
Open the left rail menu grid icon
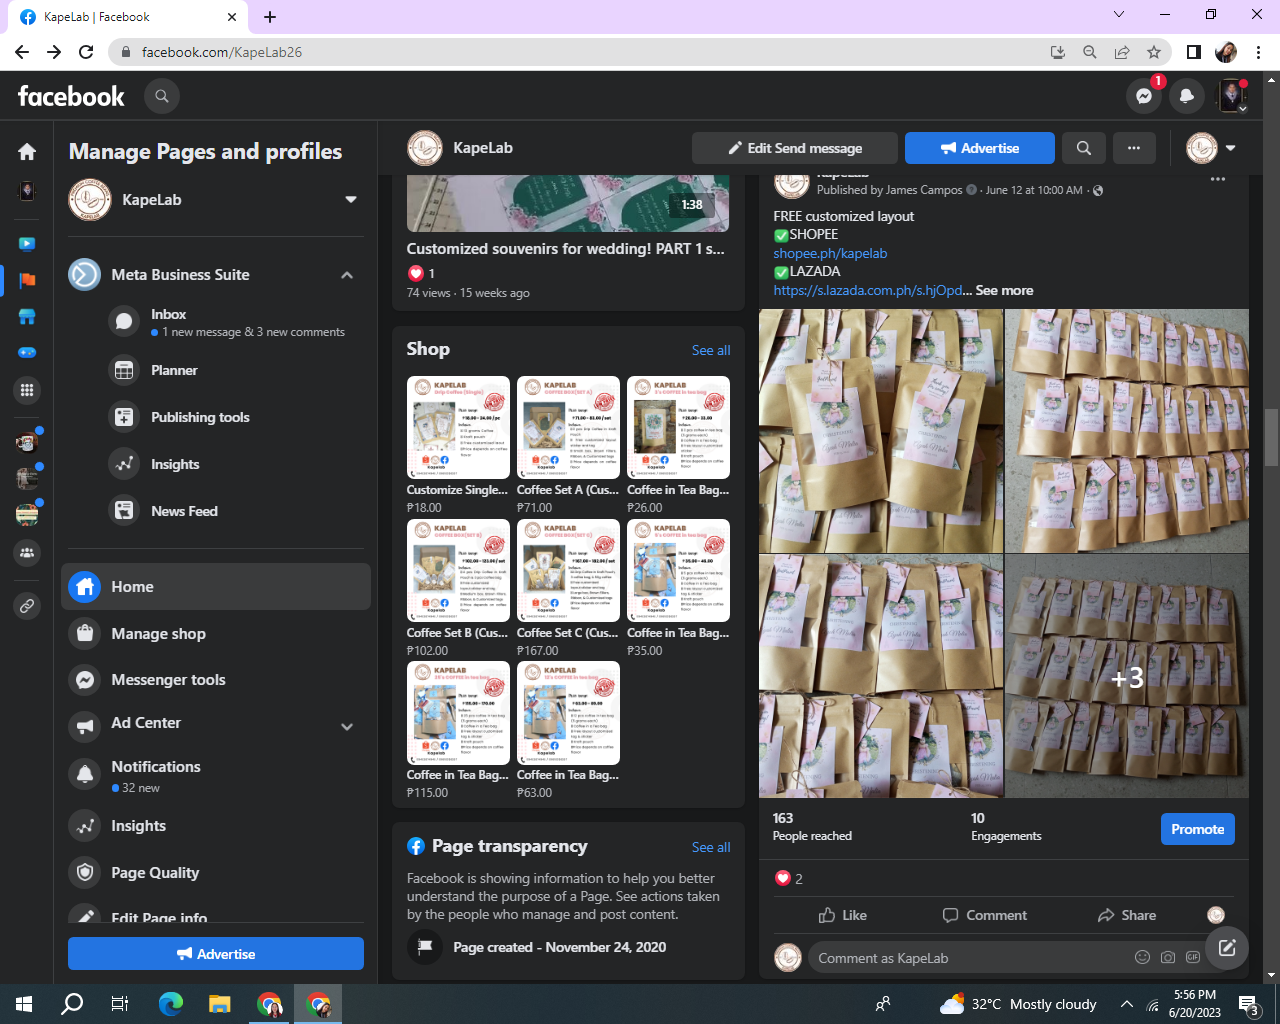pos(27,390)
